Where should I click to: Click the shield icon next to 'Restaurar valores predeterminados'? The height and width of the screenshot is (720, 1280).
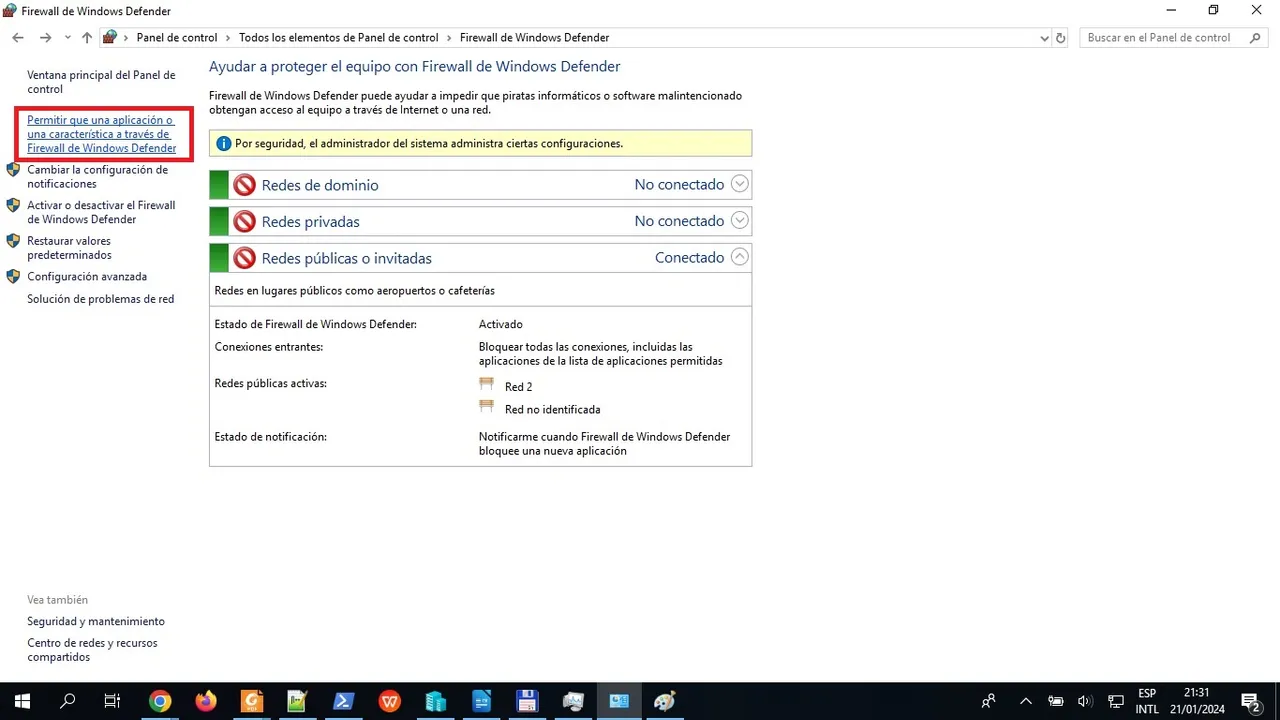(x=13, y=240)
